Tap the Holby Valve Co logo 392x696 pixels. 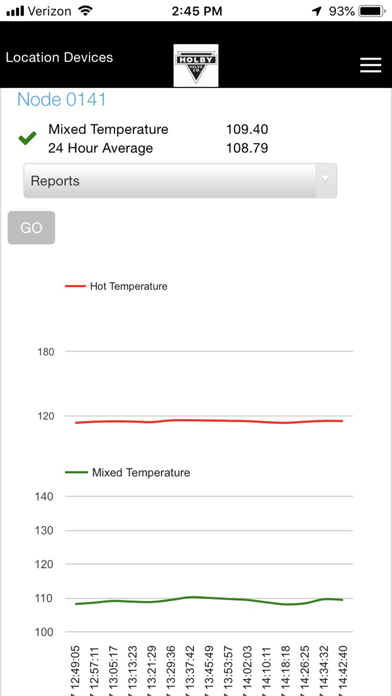pos(196,65)
